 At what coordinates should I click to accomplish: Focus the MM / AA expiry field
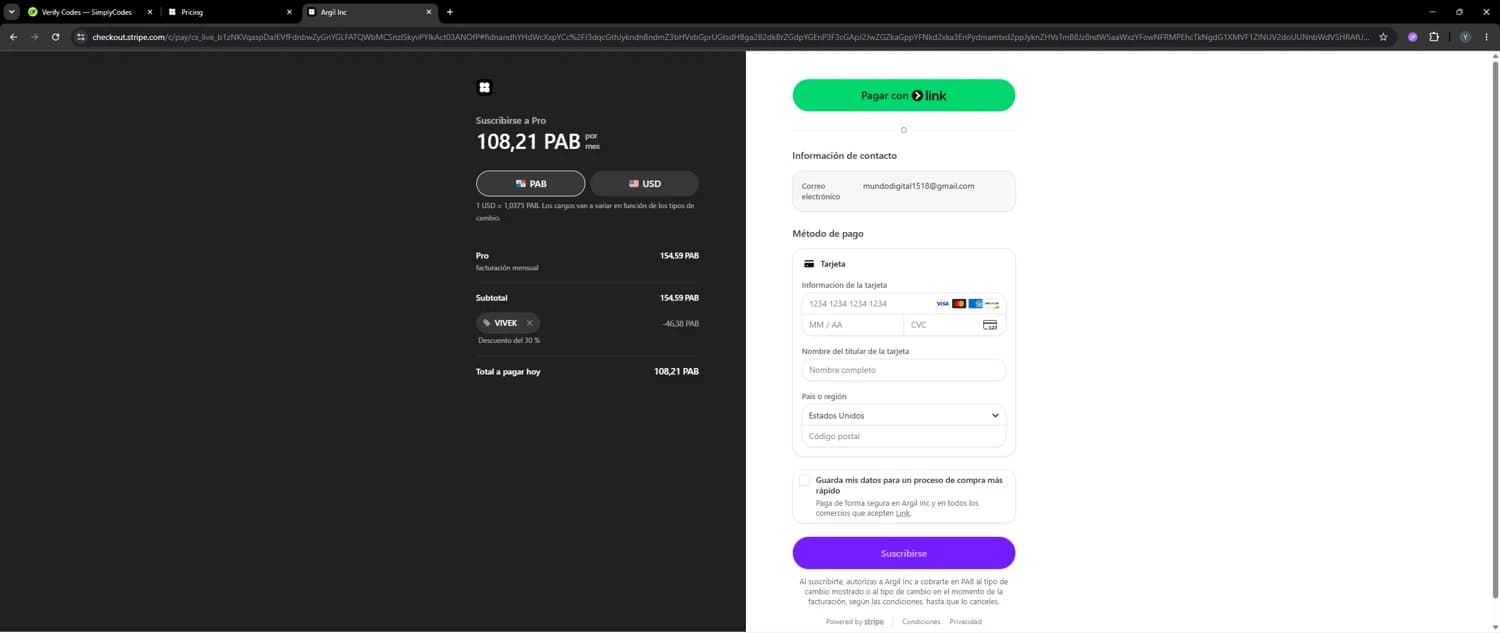852,325
